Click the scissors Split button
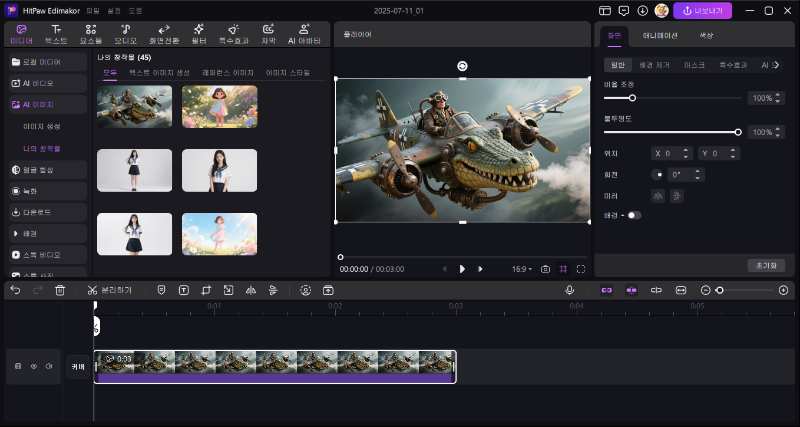Image resolution: width=800 pixels, height=427 pixels. tap(109, 290)
